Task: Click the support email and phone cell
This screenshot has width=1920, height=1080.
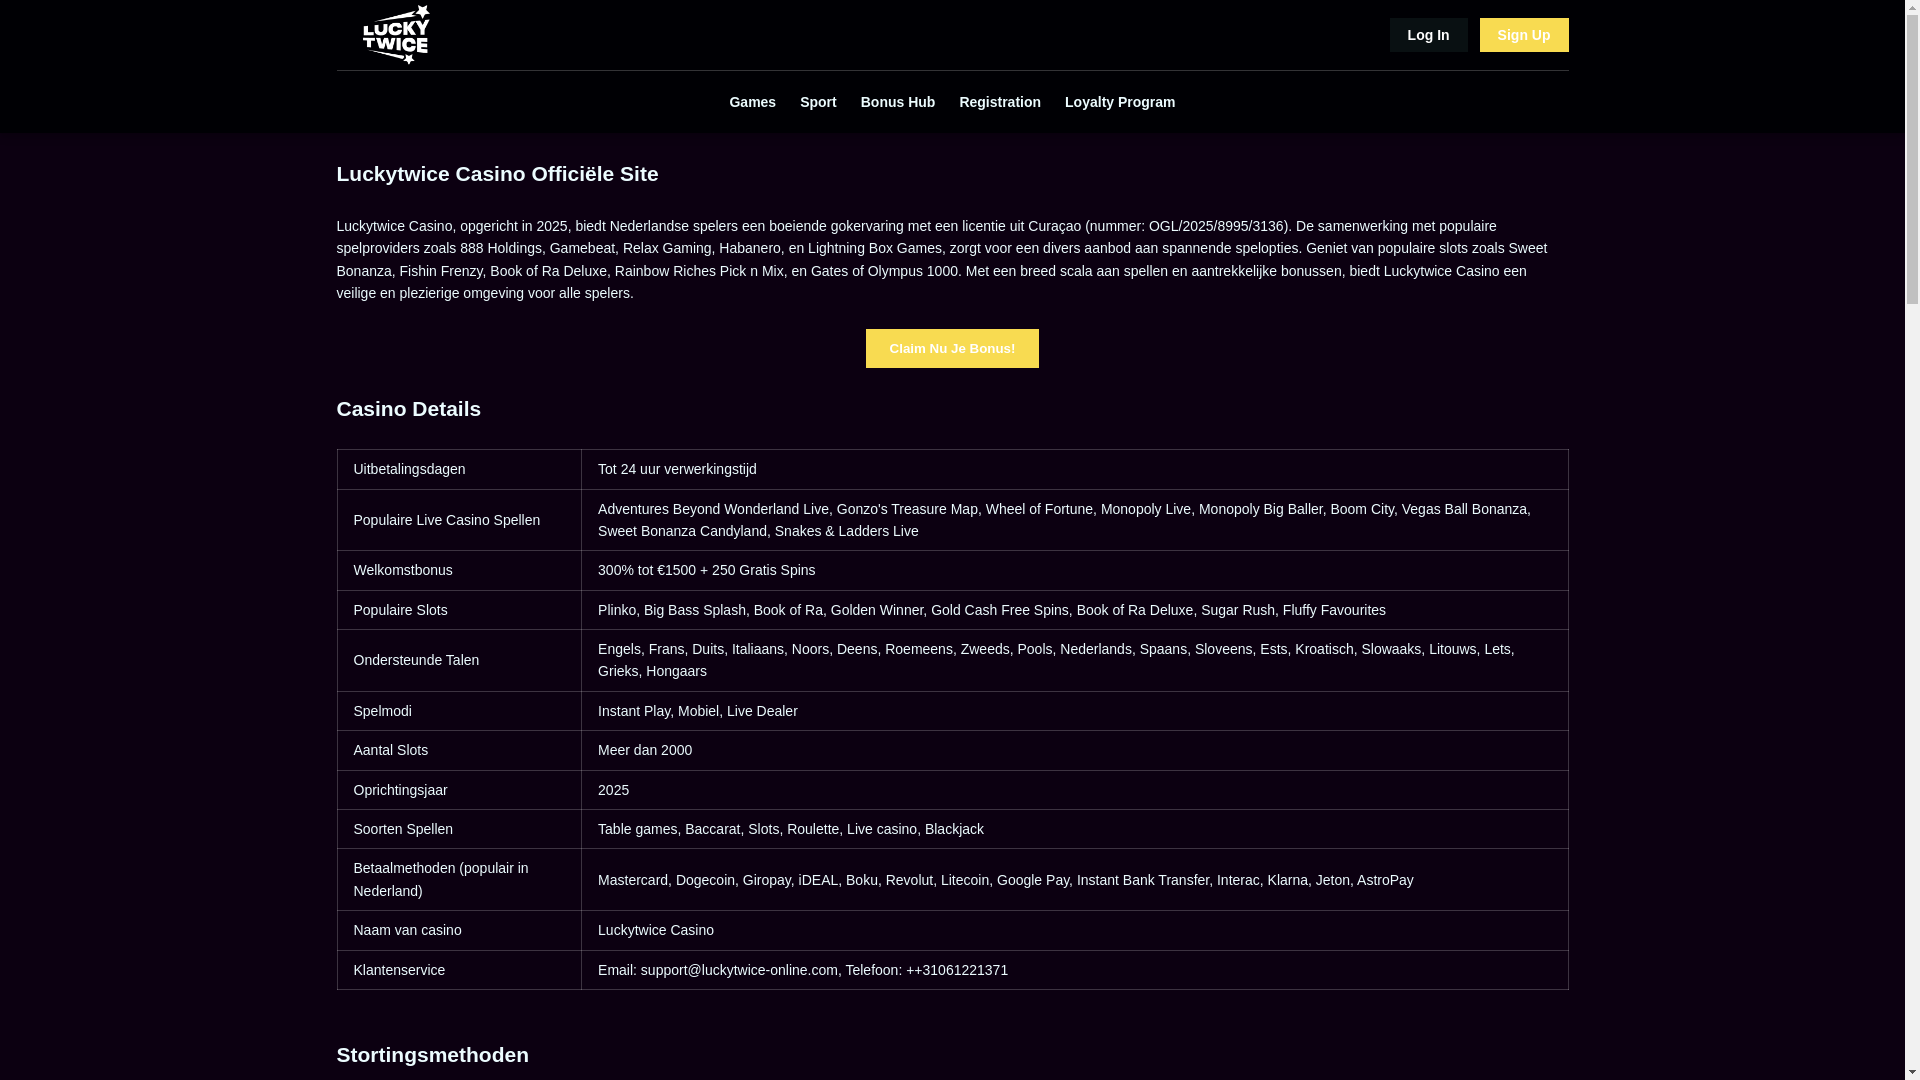Action: coord(1074,970)
